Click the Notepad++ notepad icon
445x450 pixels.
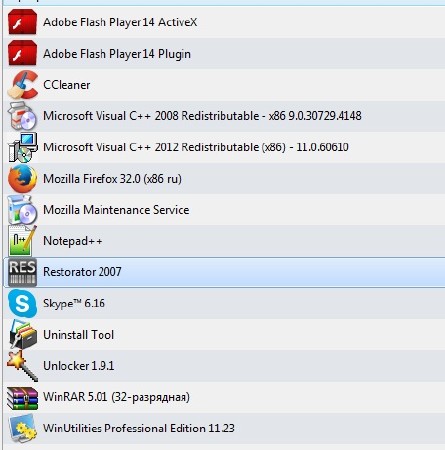click(22, 241)
